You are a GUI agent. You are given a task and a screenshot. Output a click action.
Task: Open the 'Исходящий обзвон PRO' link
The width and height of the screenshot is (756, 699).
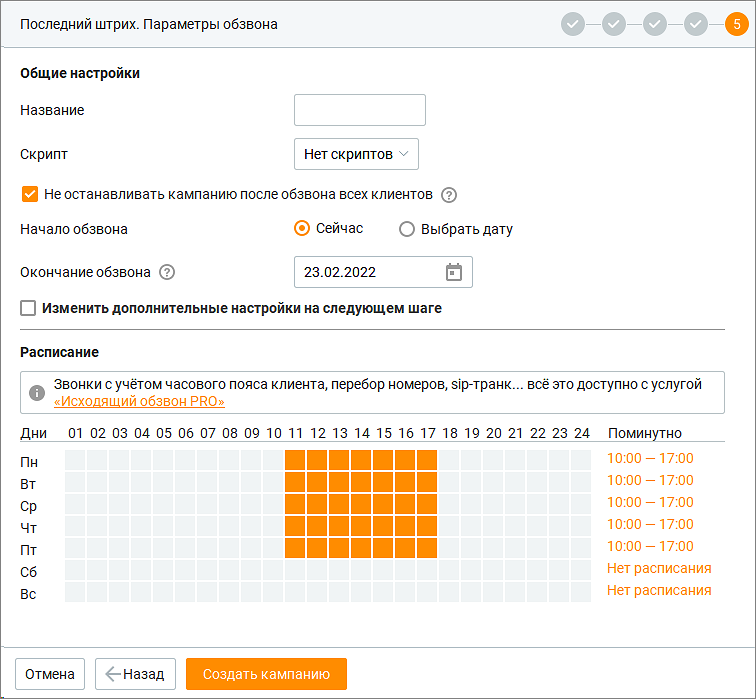139,401
